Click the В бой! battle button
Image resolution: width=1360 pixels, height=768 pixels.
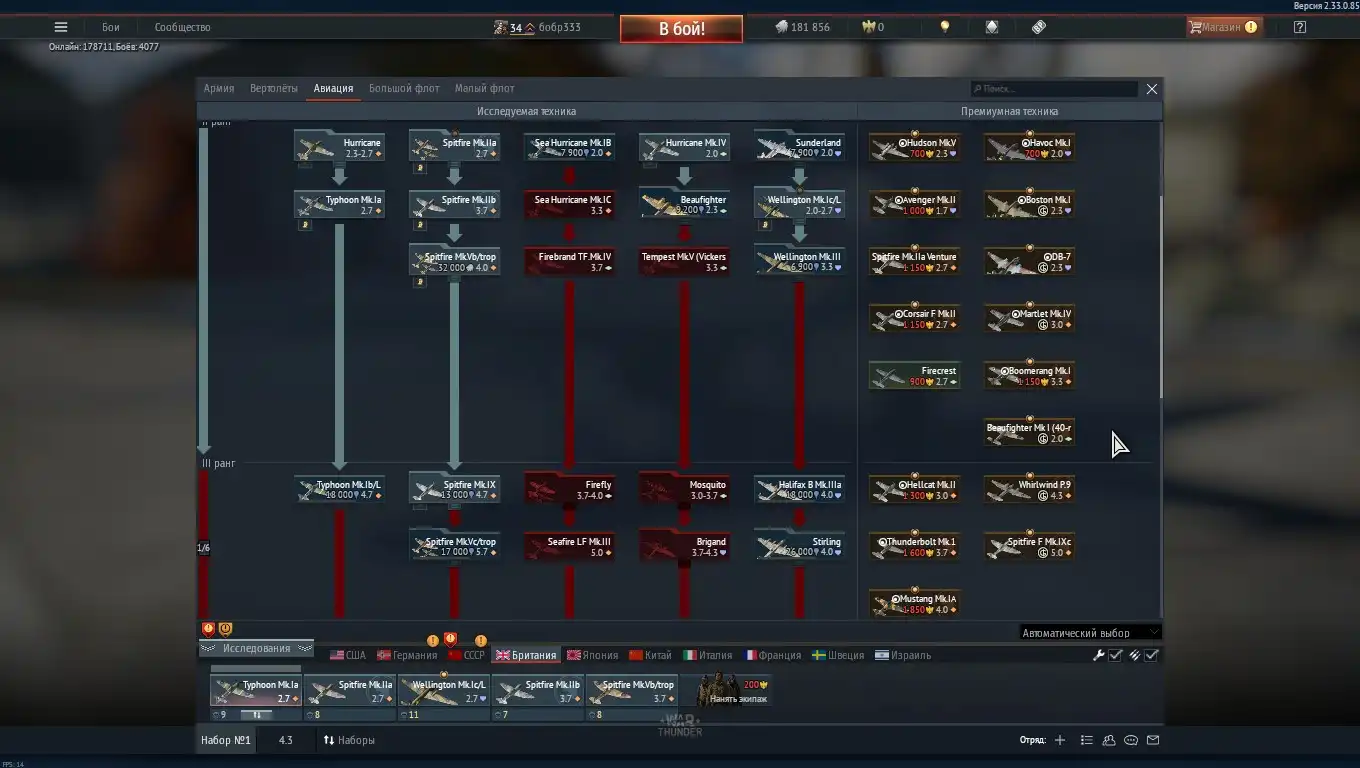coord(681,28)
